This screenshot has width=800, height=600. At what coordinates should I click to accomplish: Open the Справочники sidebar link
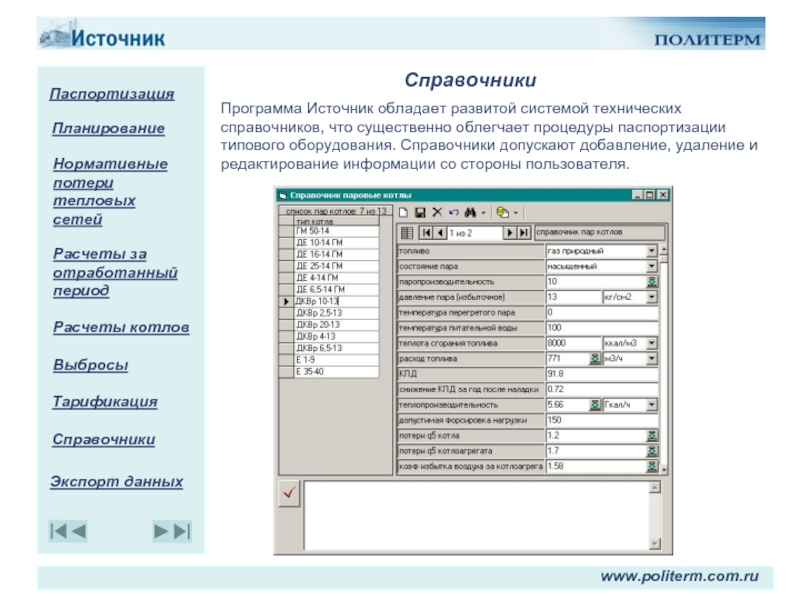coord(104,439)
